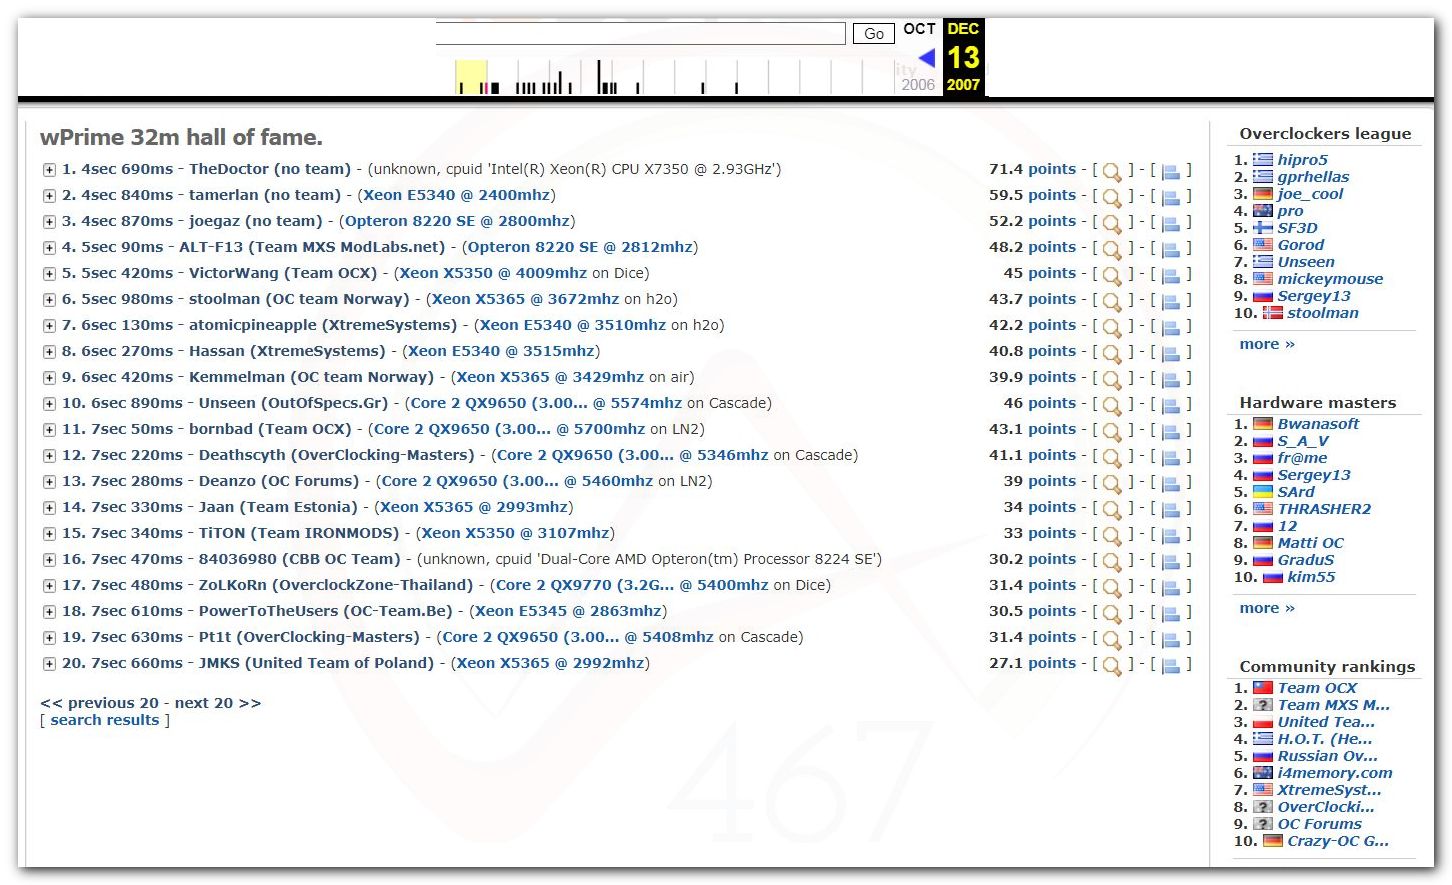Select year 2006 in the Wayback timeline

tap(918, 85)
